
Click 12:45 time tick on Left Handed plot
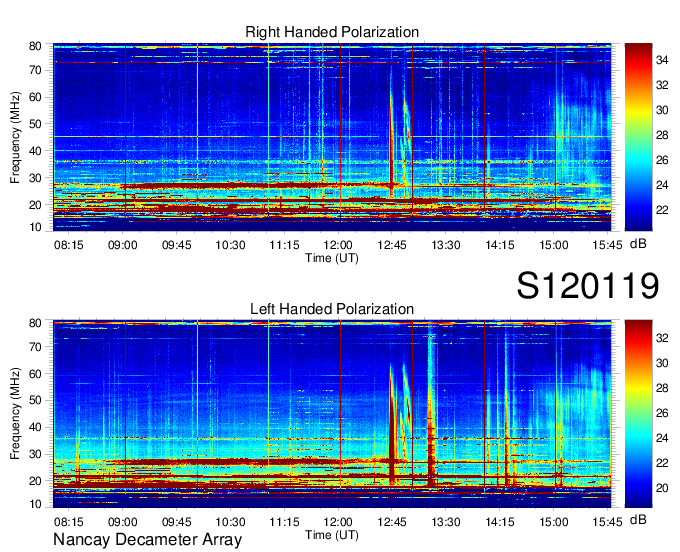click(x=392, y=522)
